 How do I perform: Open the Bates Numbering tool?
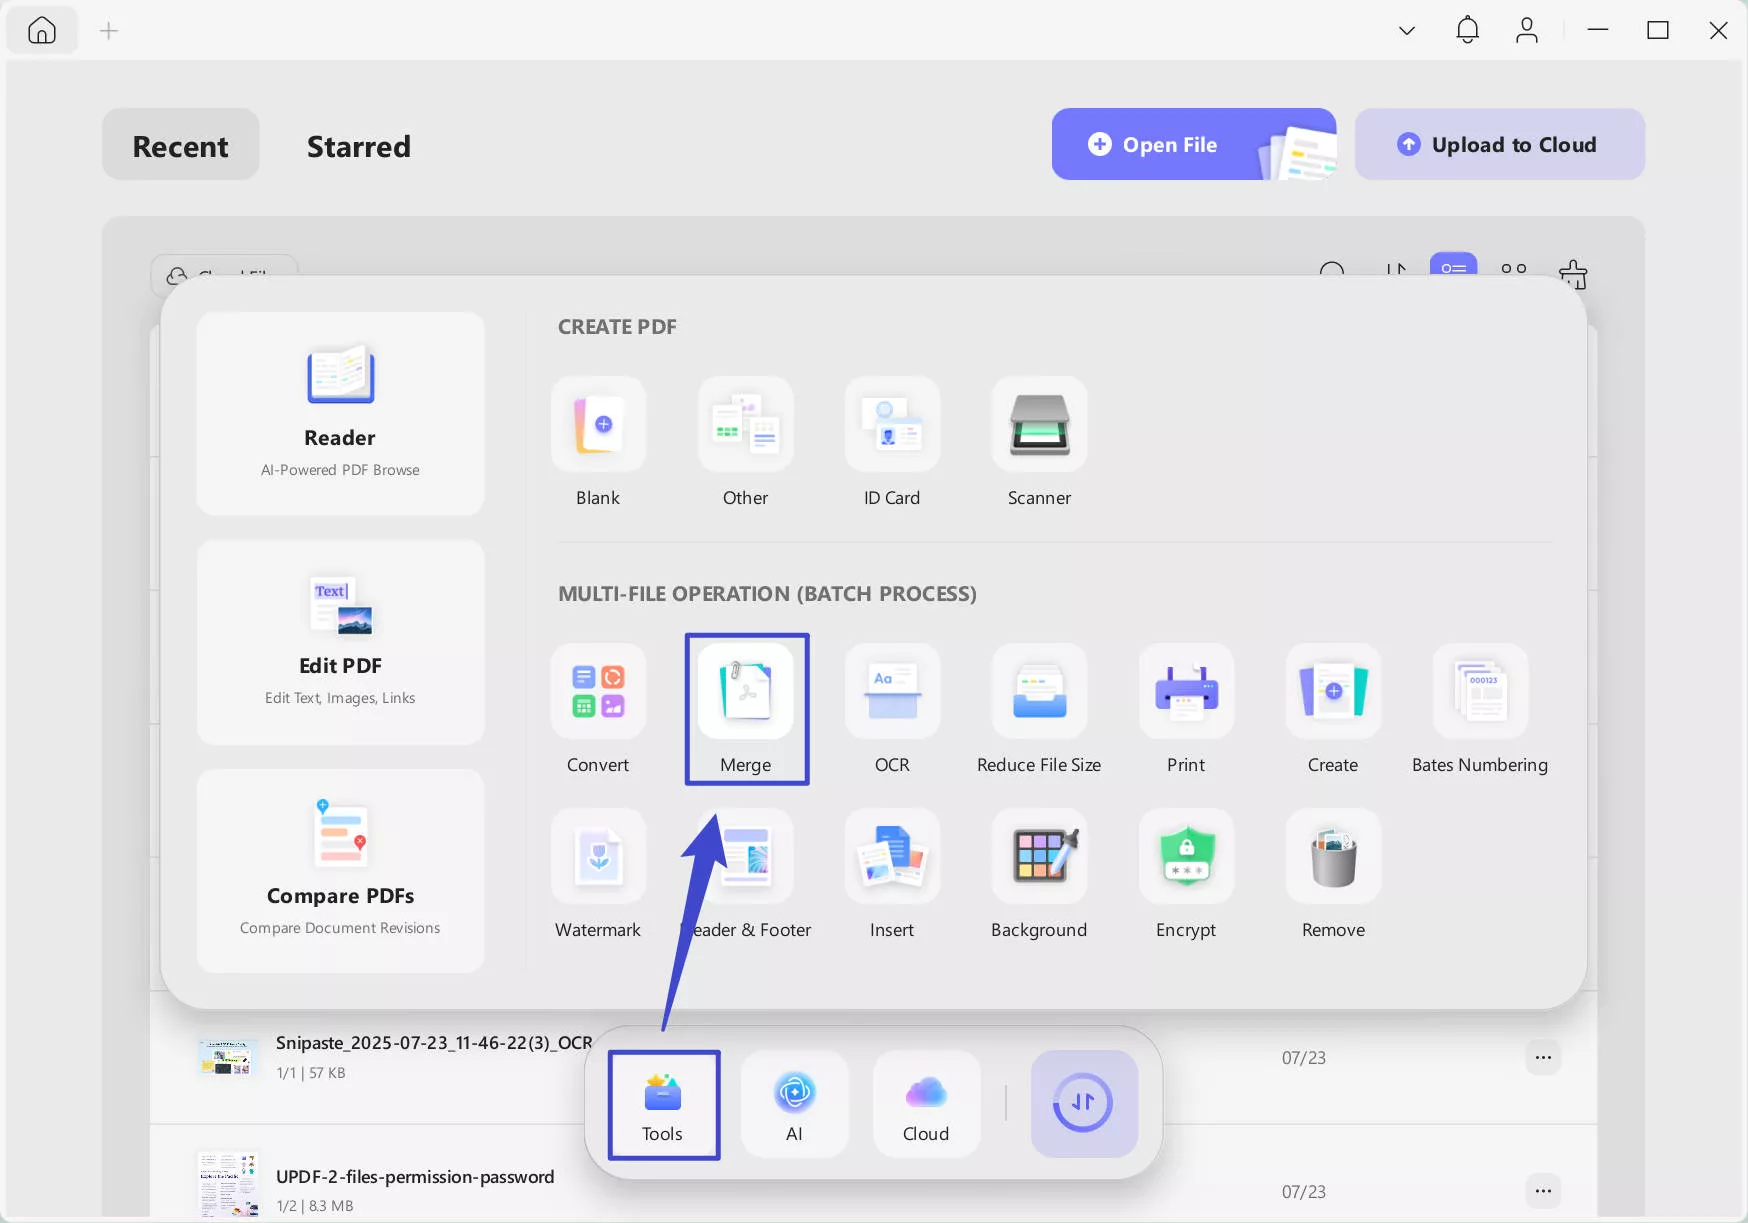tap(1480, 708)
